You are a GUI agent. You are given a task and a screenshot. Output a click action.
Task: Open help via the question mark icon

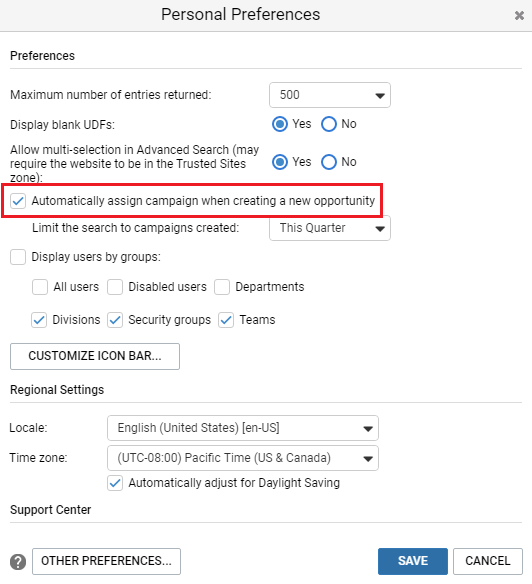tap(18, 561)
